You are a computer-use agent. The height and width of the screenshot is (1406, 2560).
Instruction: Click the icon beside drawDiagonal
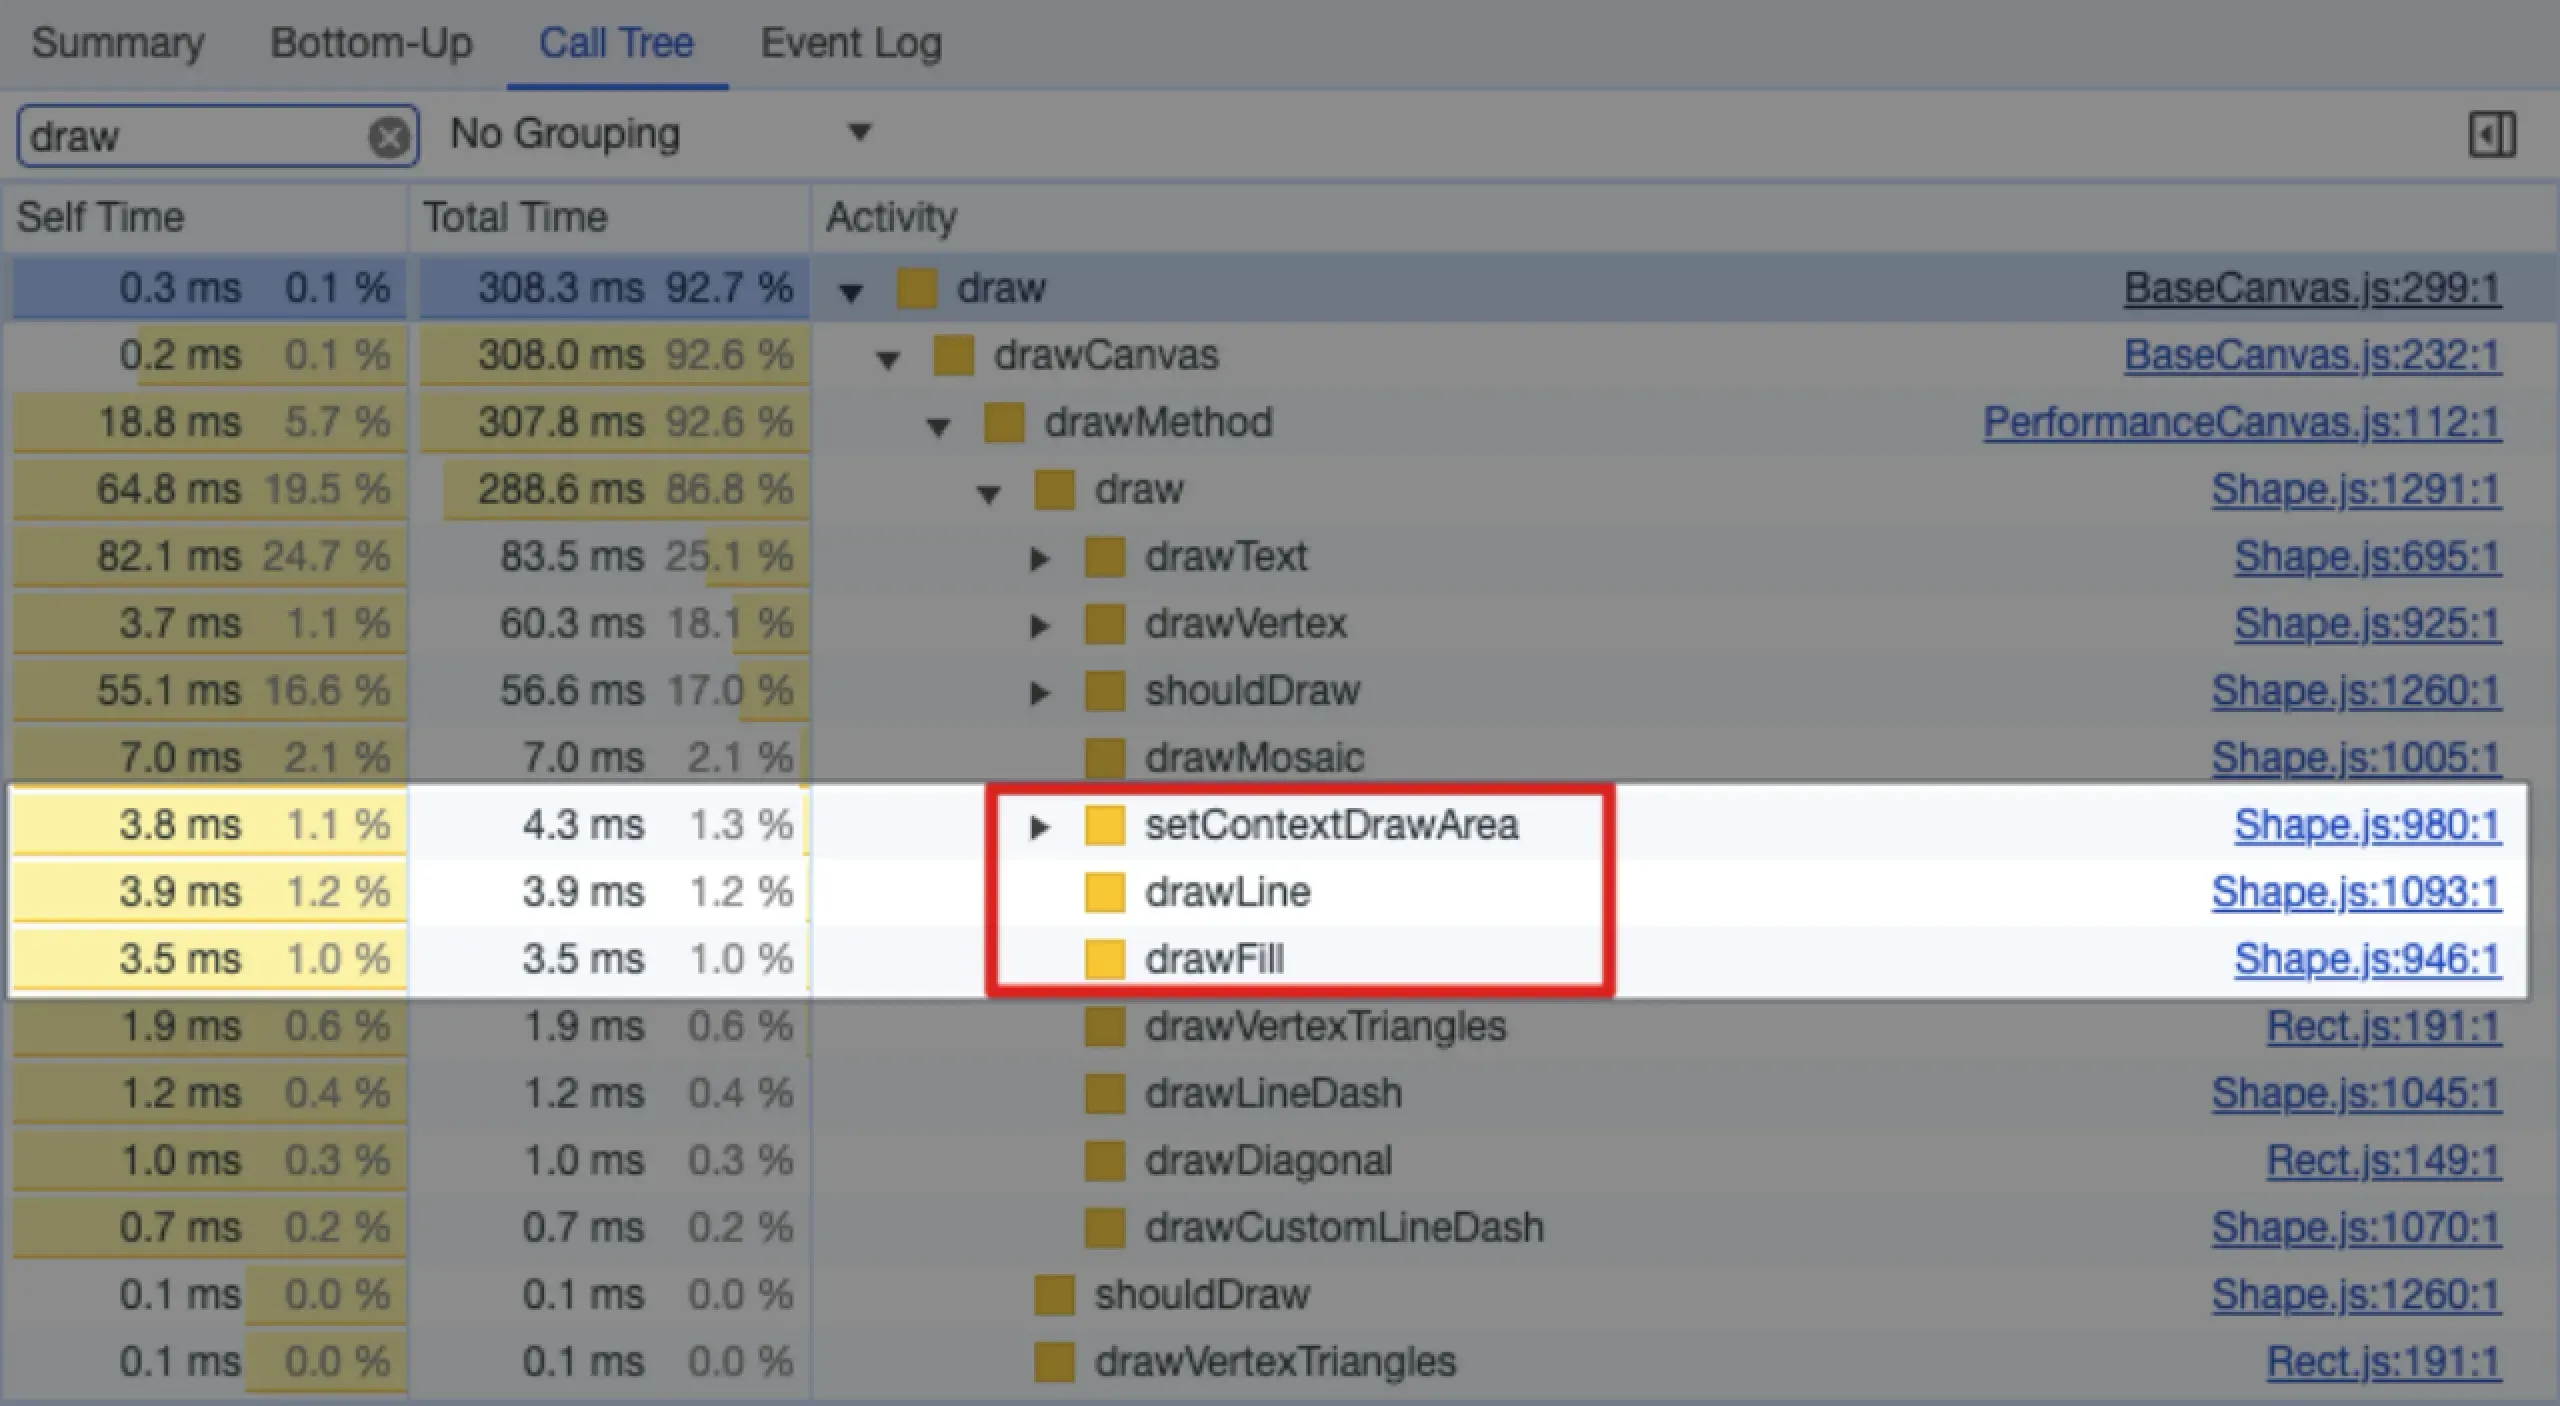(1104, 1161)
